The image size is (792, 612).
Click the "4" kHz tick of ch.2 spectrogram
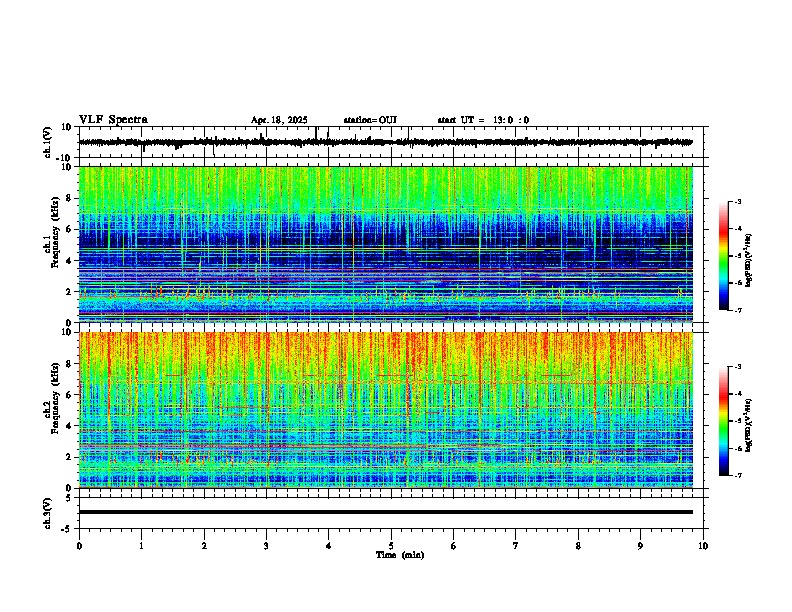pos(69,427)
